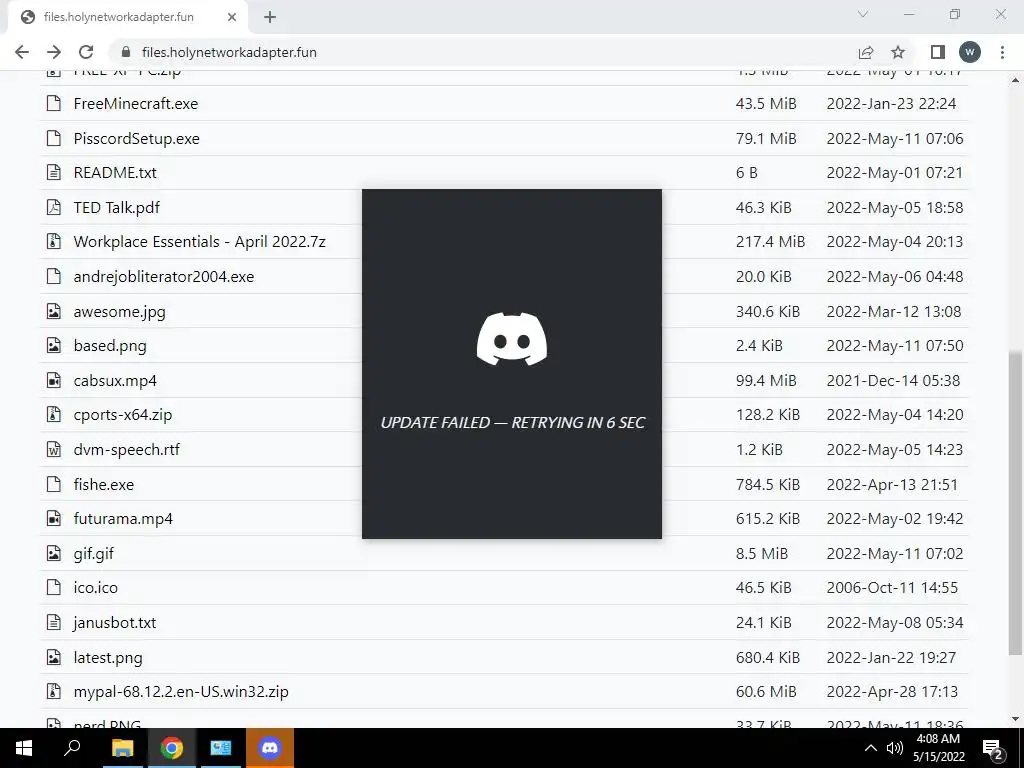Open gif.gif file name
1024x768 pixels.
(93, 553)
